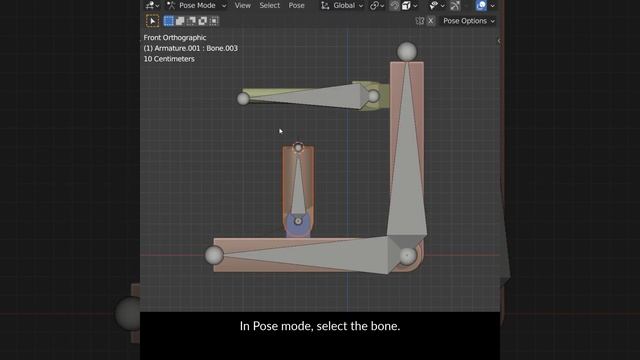Choose the set new selection mode icon

tap(169, 21)
